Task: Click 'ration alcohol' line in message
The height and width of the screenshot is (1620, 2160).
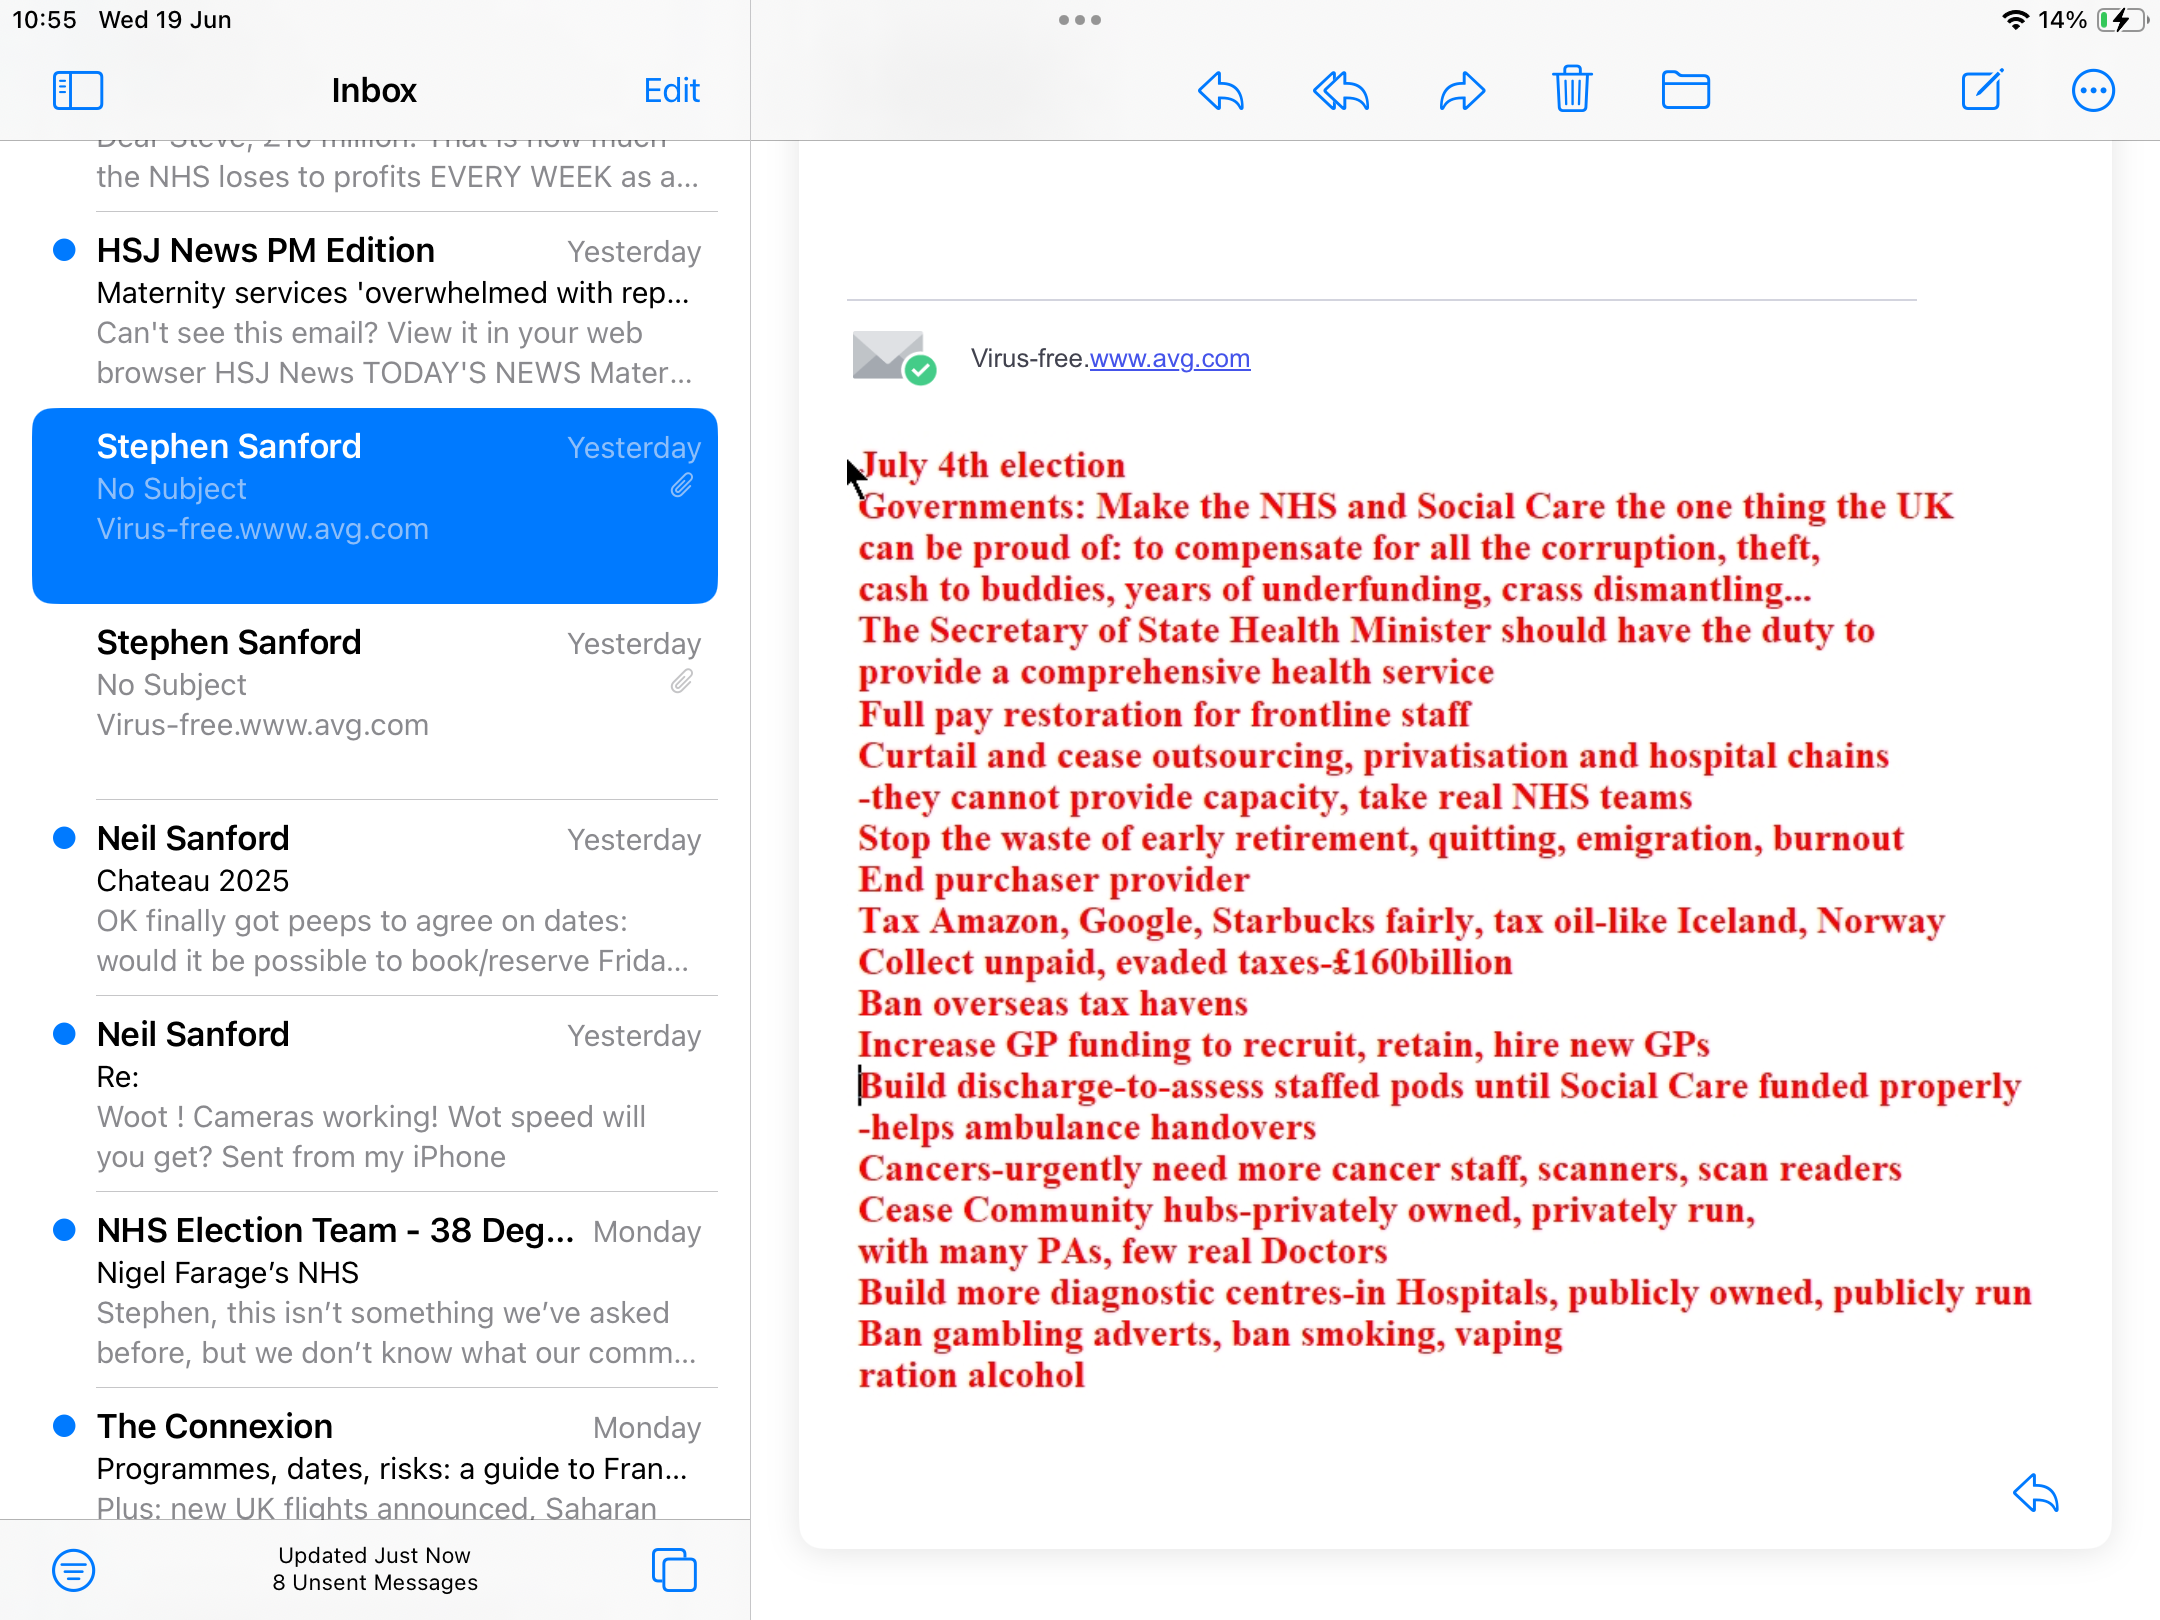Action: (971, 1375)
